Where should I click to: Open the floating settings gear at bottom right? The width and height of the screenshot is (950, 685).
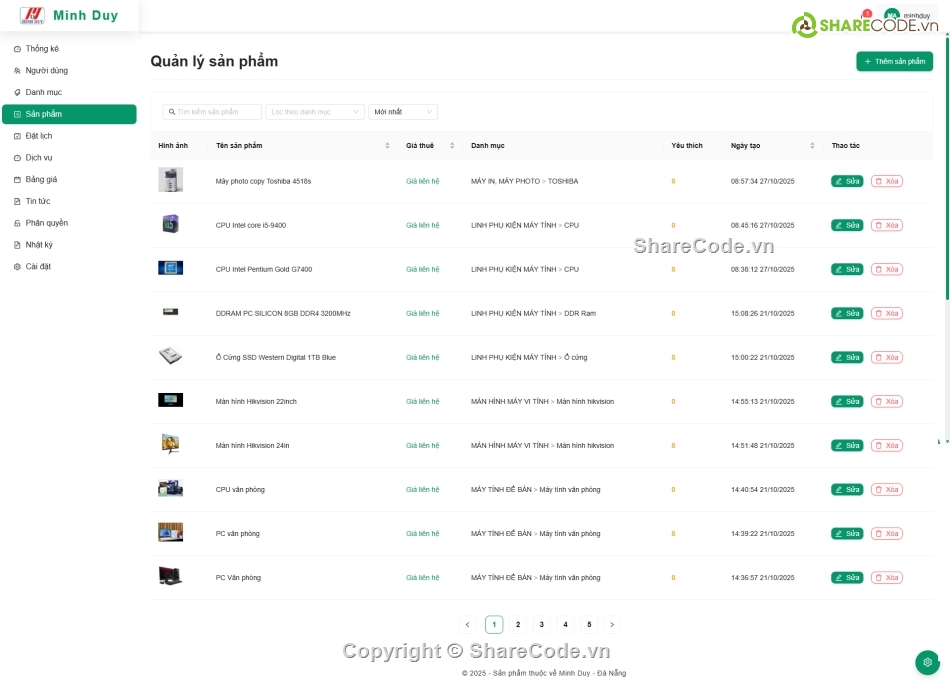coord(926,662)
